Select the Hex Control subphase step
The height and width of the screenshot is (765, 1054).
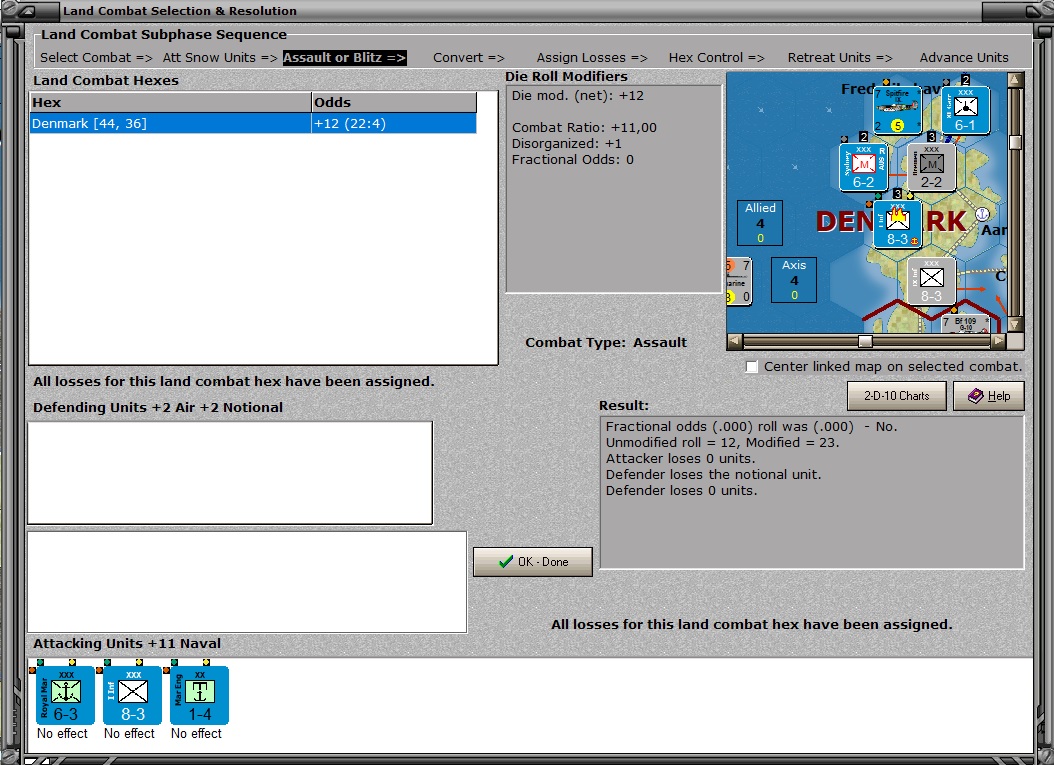pyautogui.click(x=717, y=58)
